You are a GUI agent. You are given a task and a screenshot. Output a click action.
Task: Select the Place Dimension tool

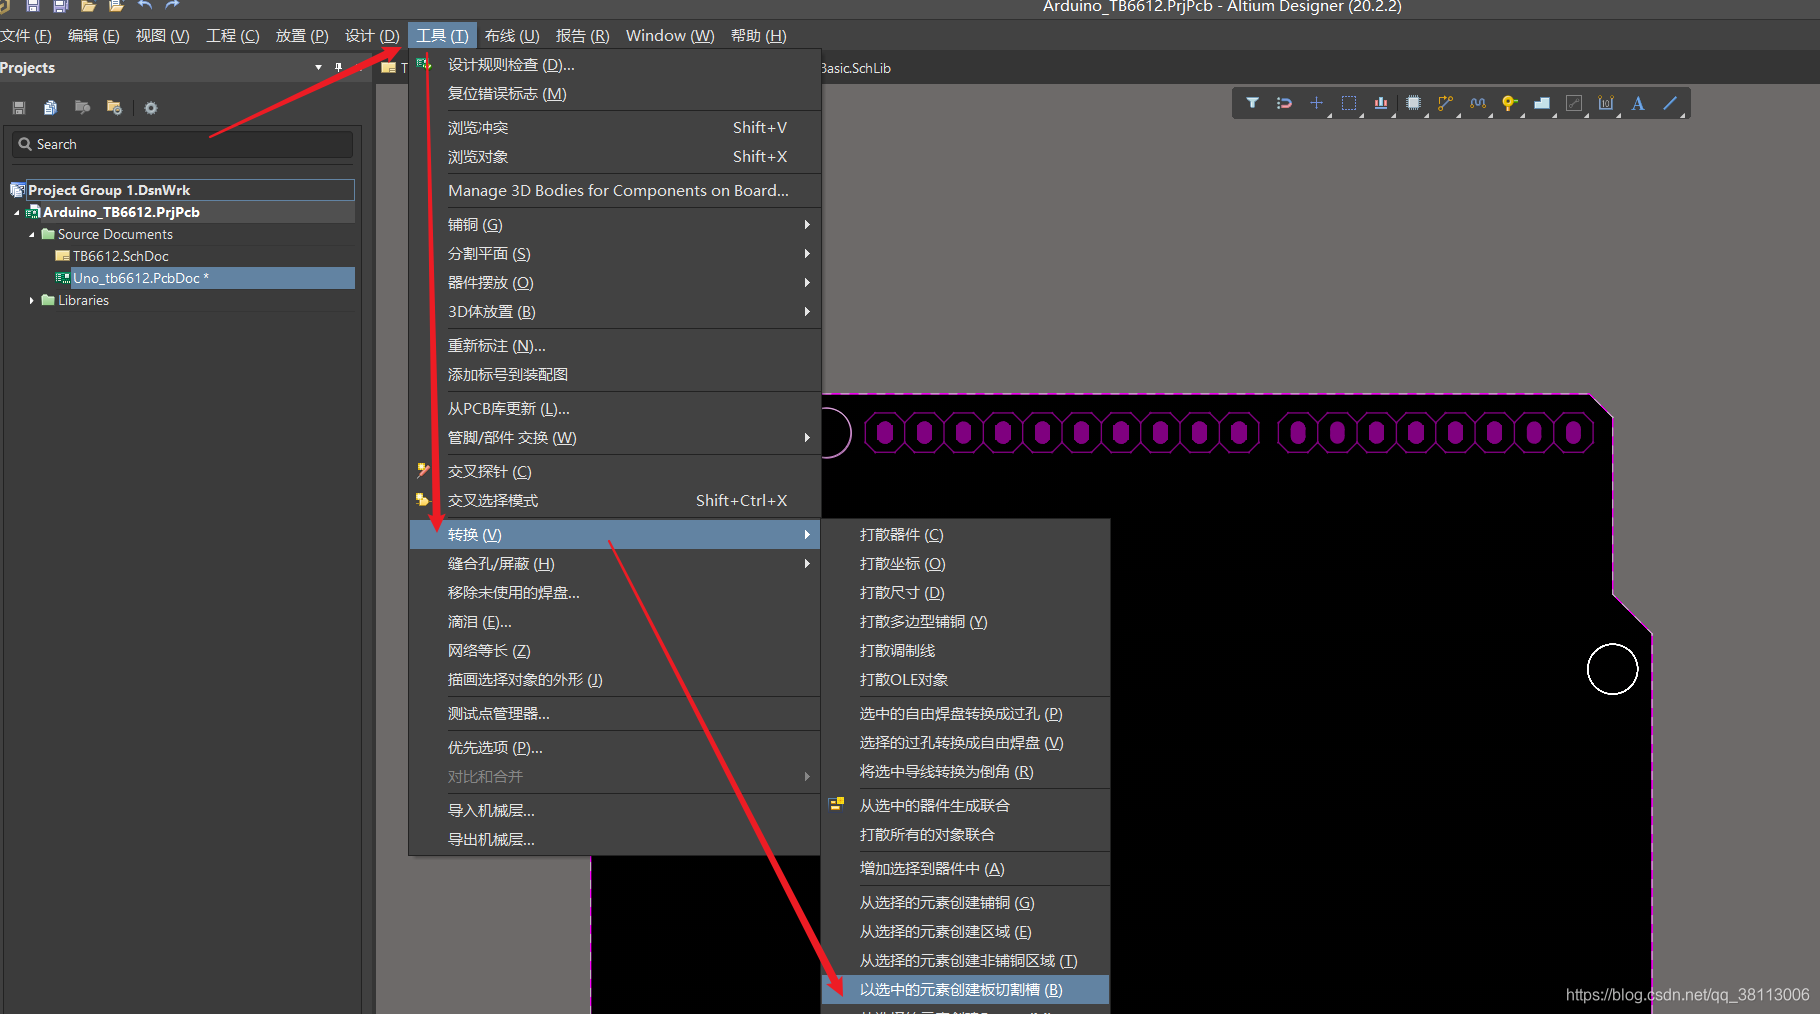click(1606, 103)
